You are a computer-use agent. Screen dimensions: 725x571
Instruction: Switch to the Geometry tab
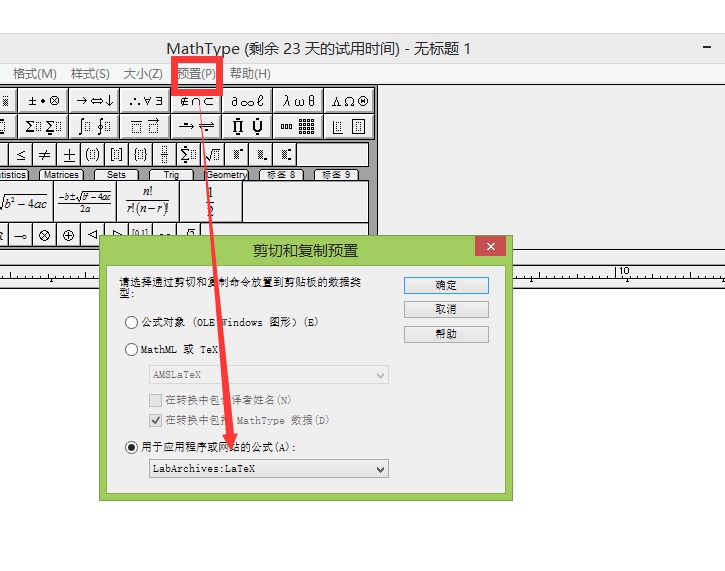point(227,175)
